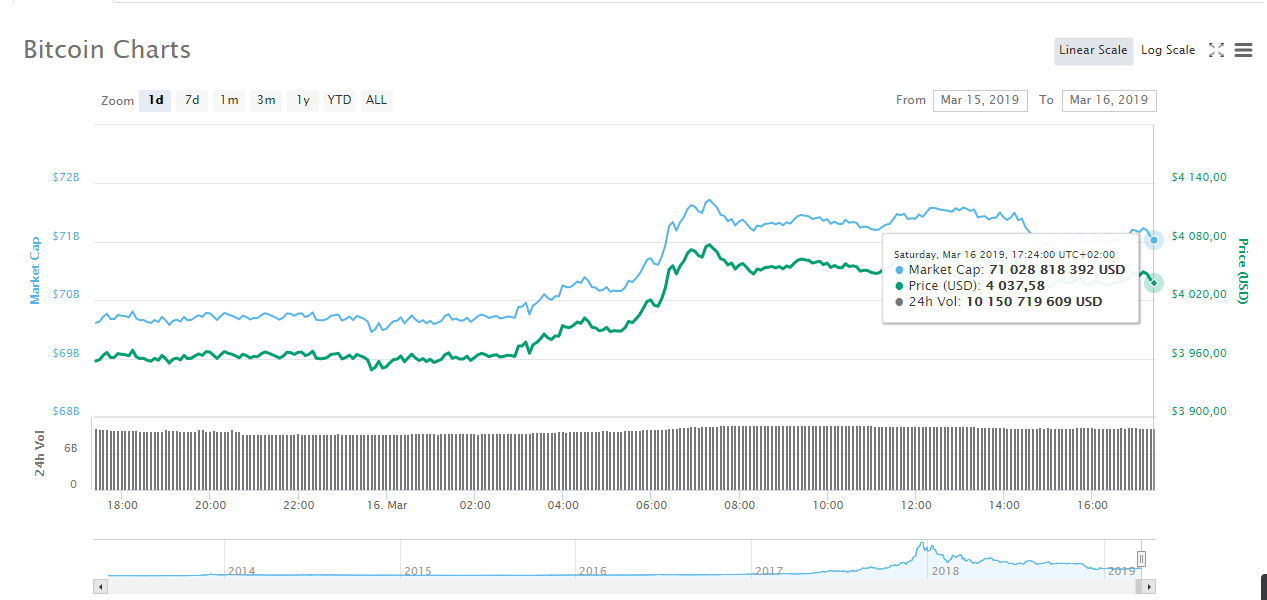
Task: Click the $3 960,00 price axis label
Action: (x=1198, y=353)
